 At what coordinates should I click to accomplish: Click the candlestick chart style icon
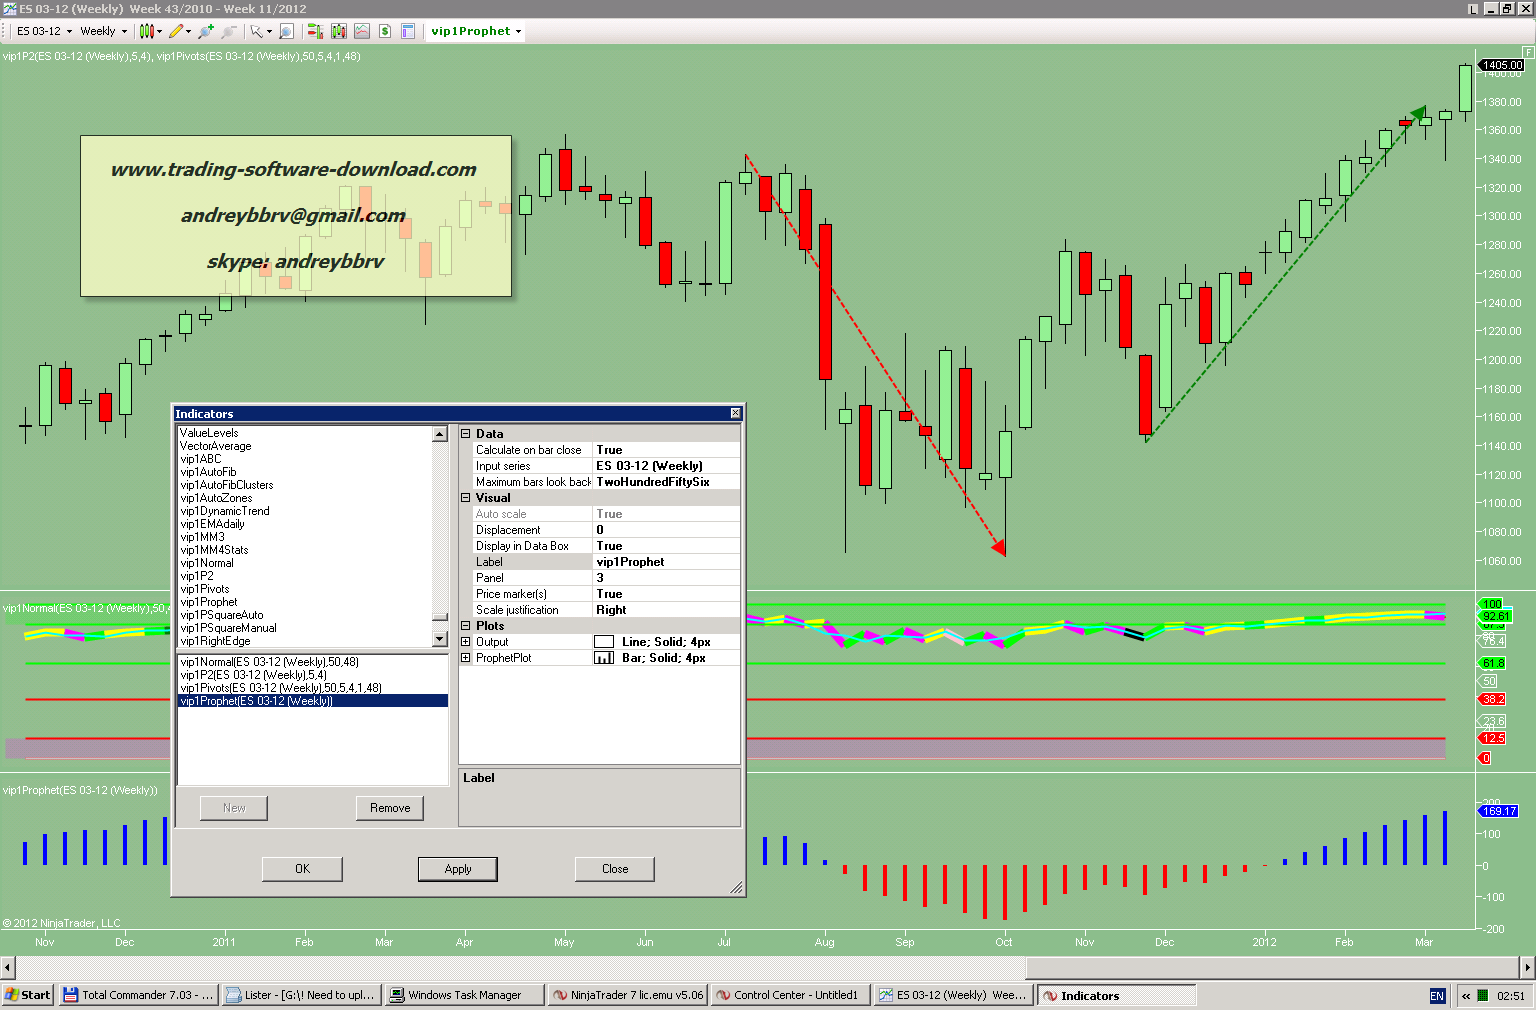click(147, 31)
